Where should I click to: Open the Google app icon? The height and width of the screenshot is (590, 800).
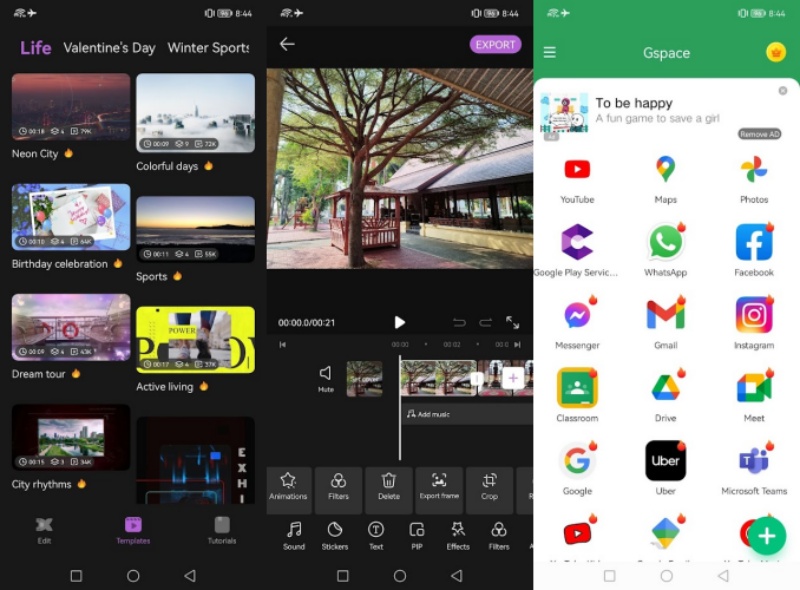577,461
